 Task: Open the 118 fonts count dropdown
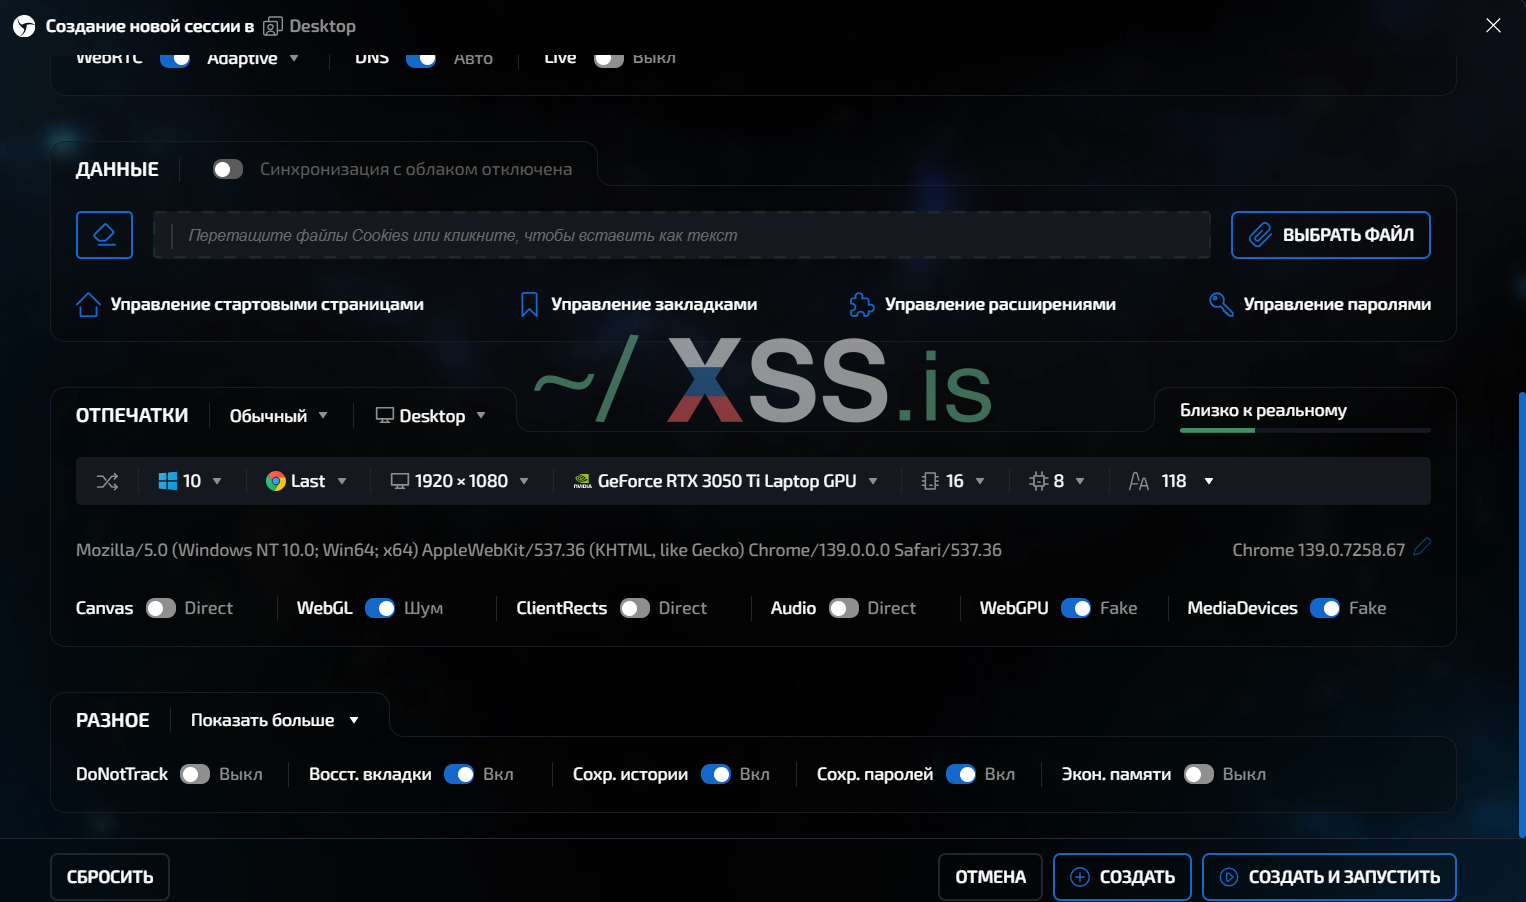[1171, 481]
